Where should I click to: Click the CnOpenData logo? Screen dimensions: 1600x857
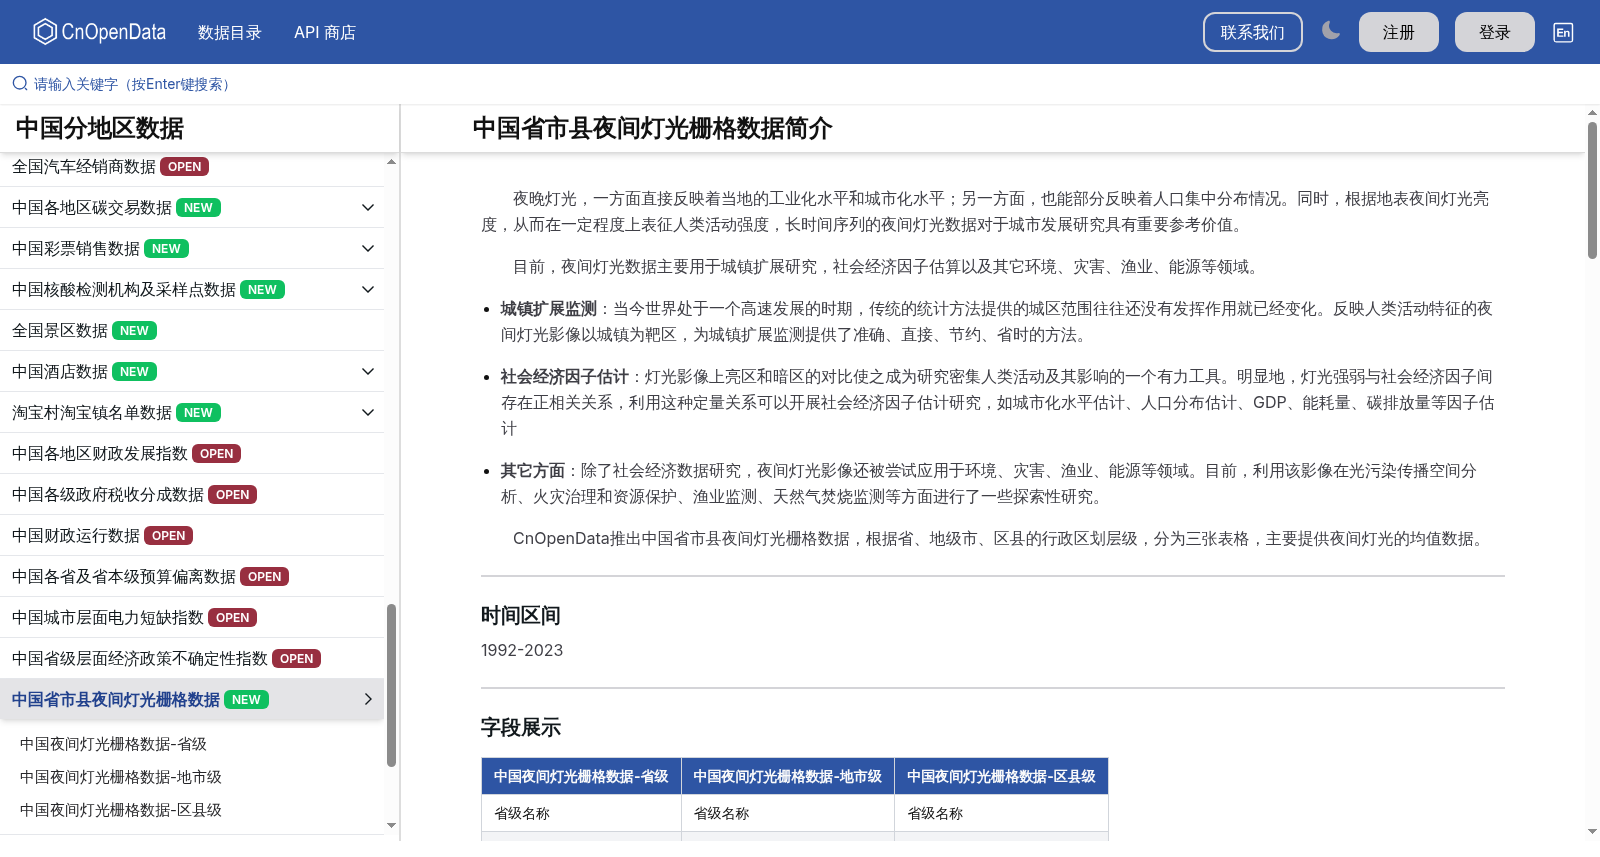[x=100, y=32]
